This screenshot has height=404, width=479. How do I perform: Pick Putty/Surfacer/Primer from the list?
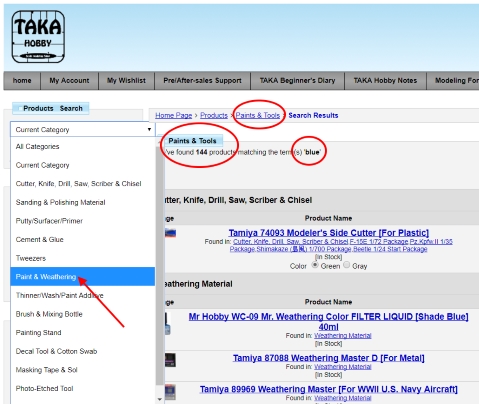click(x=83, y=221)
